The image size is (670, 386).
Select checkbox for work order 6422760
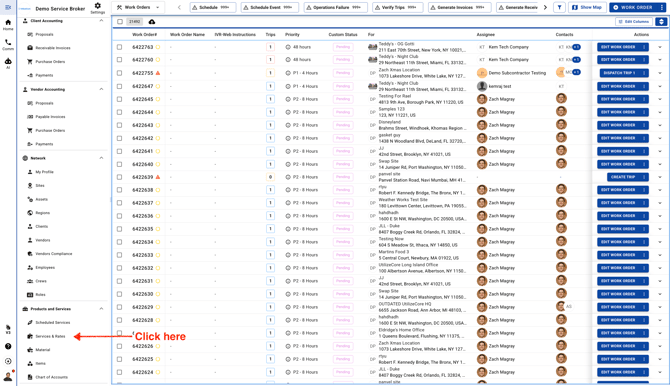tap(119, 60)
